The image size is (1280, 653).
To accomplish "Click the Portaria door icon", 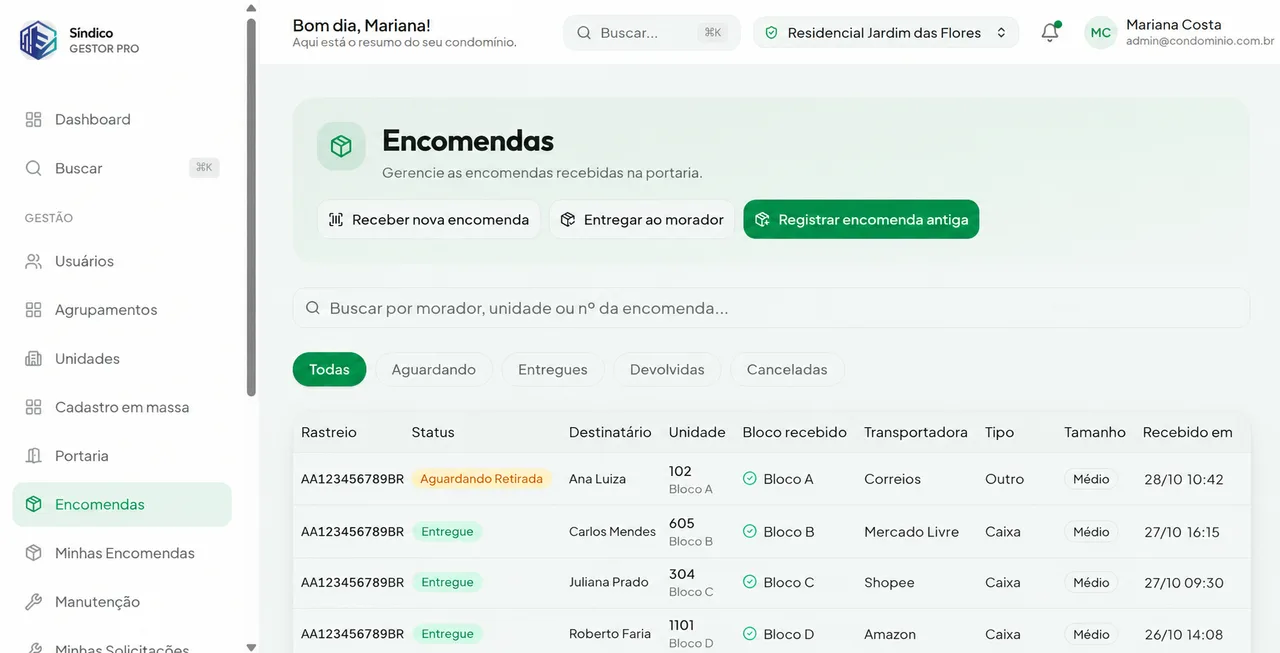I will click(x=34, y=456).
